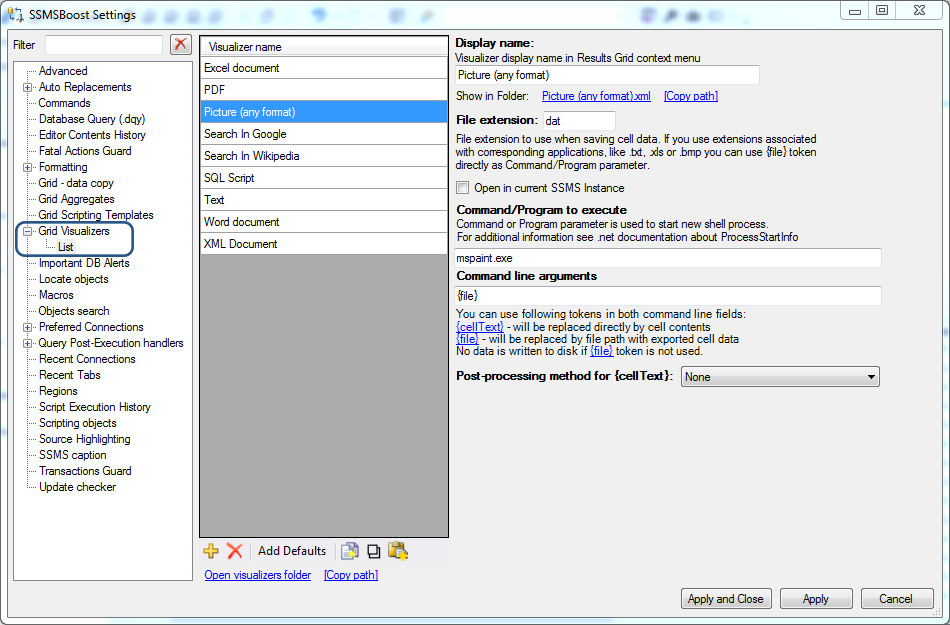Add a new visualizer with the plus icon

(211, 551)
